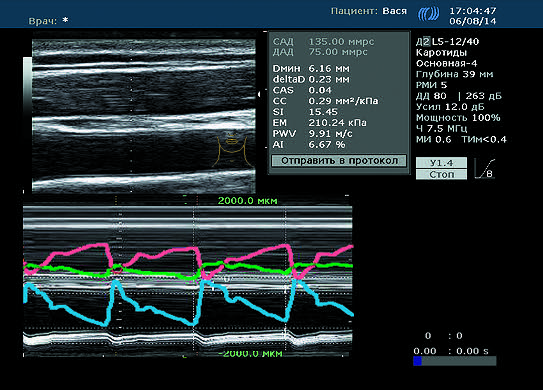Click the 'Глубина 39 мм' depth parameter
The image size is (543, 390).
454,74
